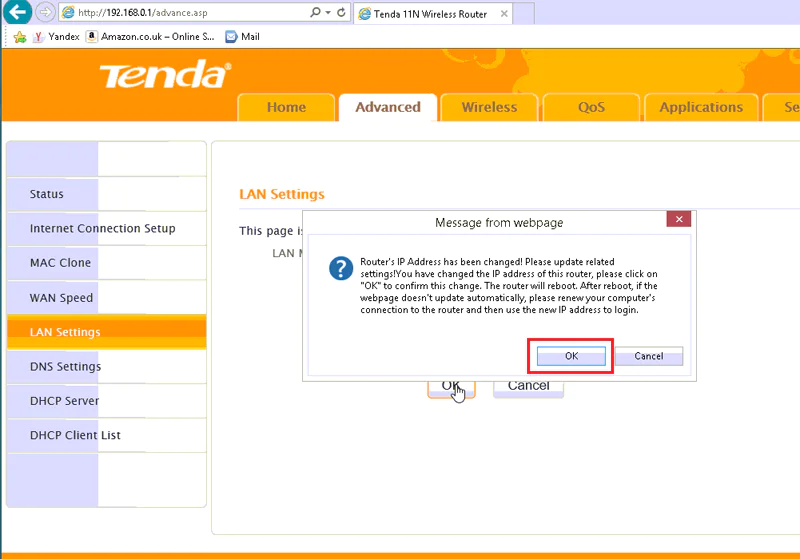Switch to the QoS tab
The height and width of the screenshot is (559, 800).
coord(591,107)
